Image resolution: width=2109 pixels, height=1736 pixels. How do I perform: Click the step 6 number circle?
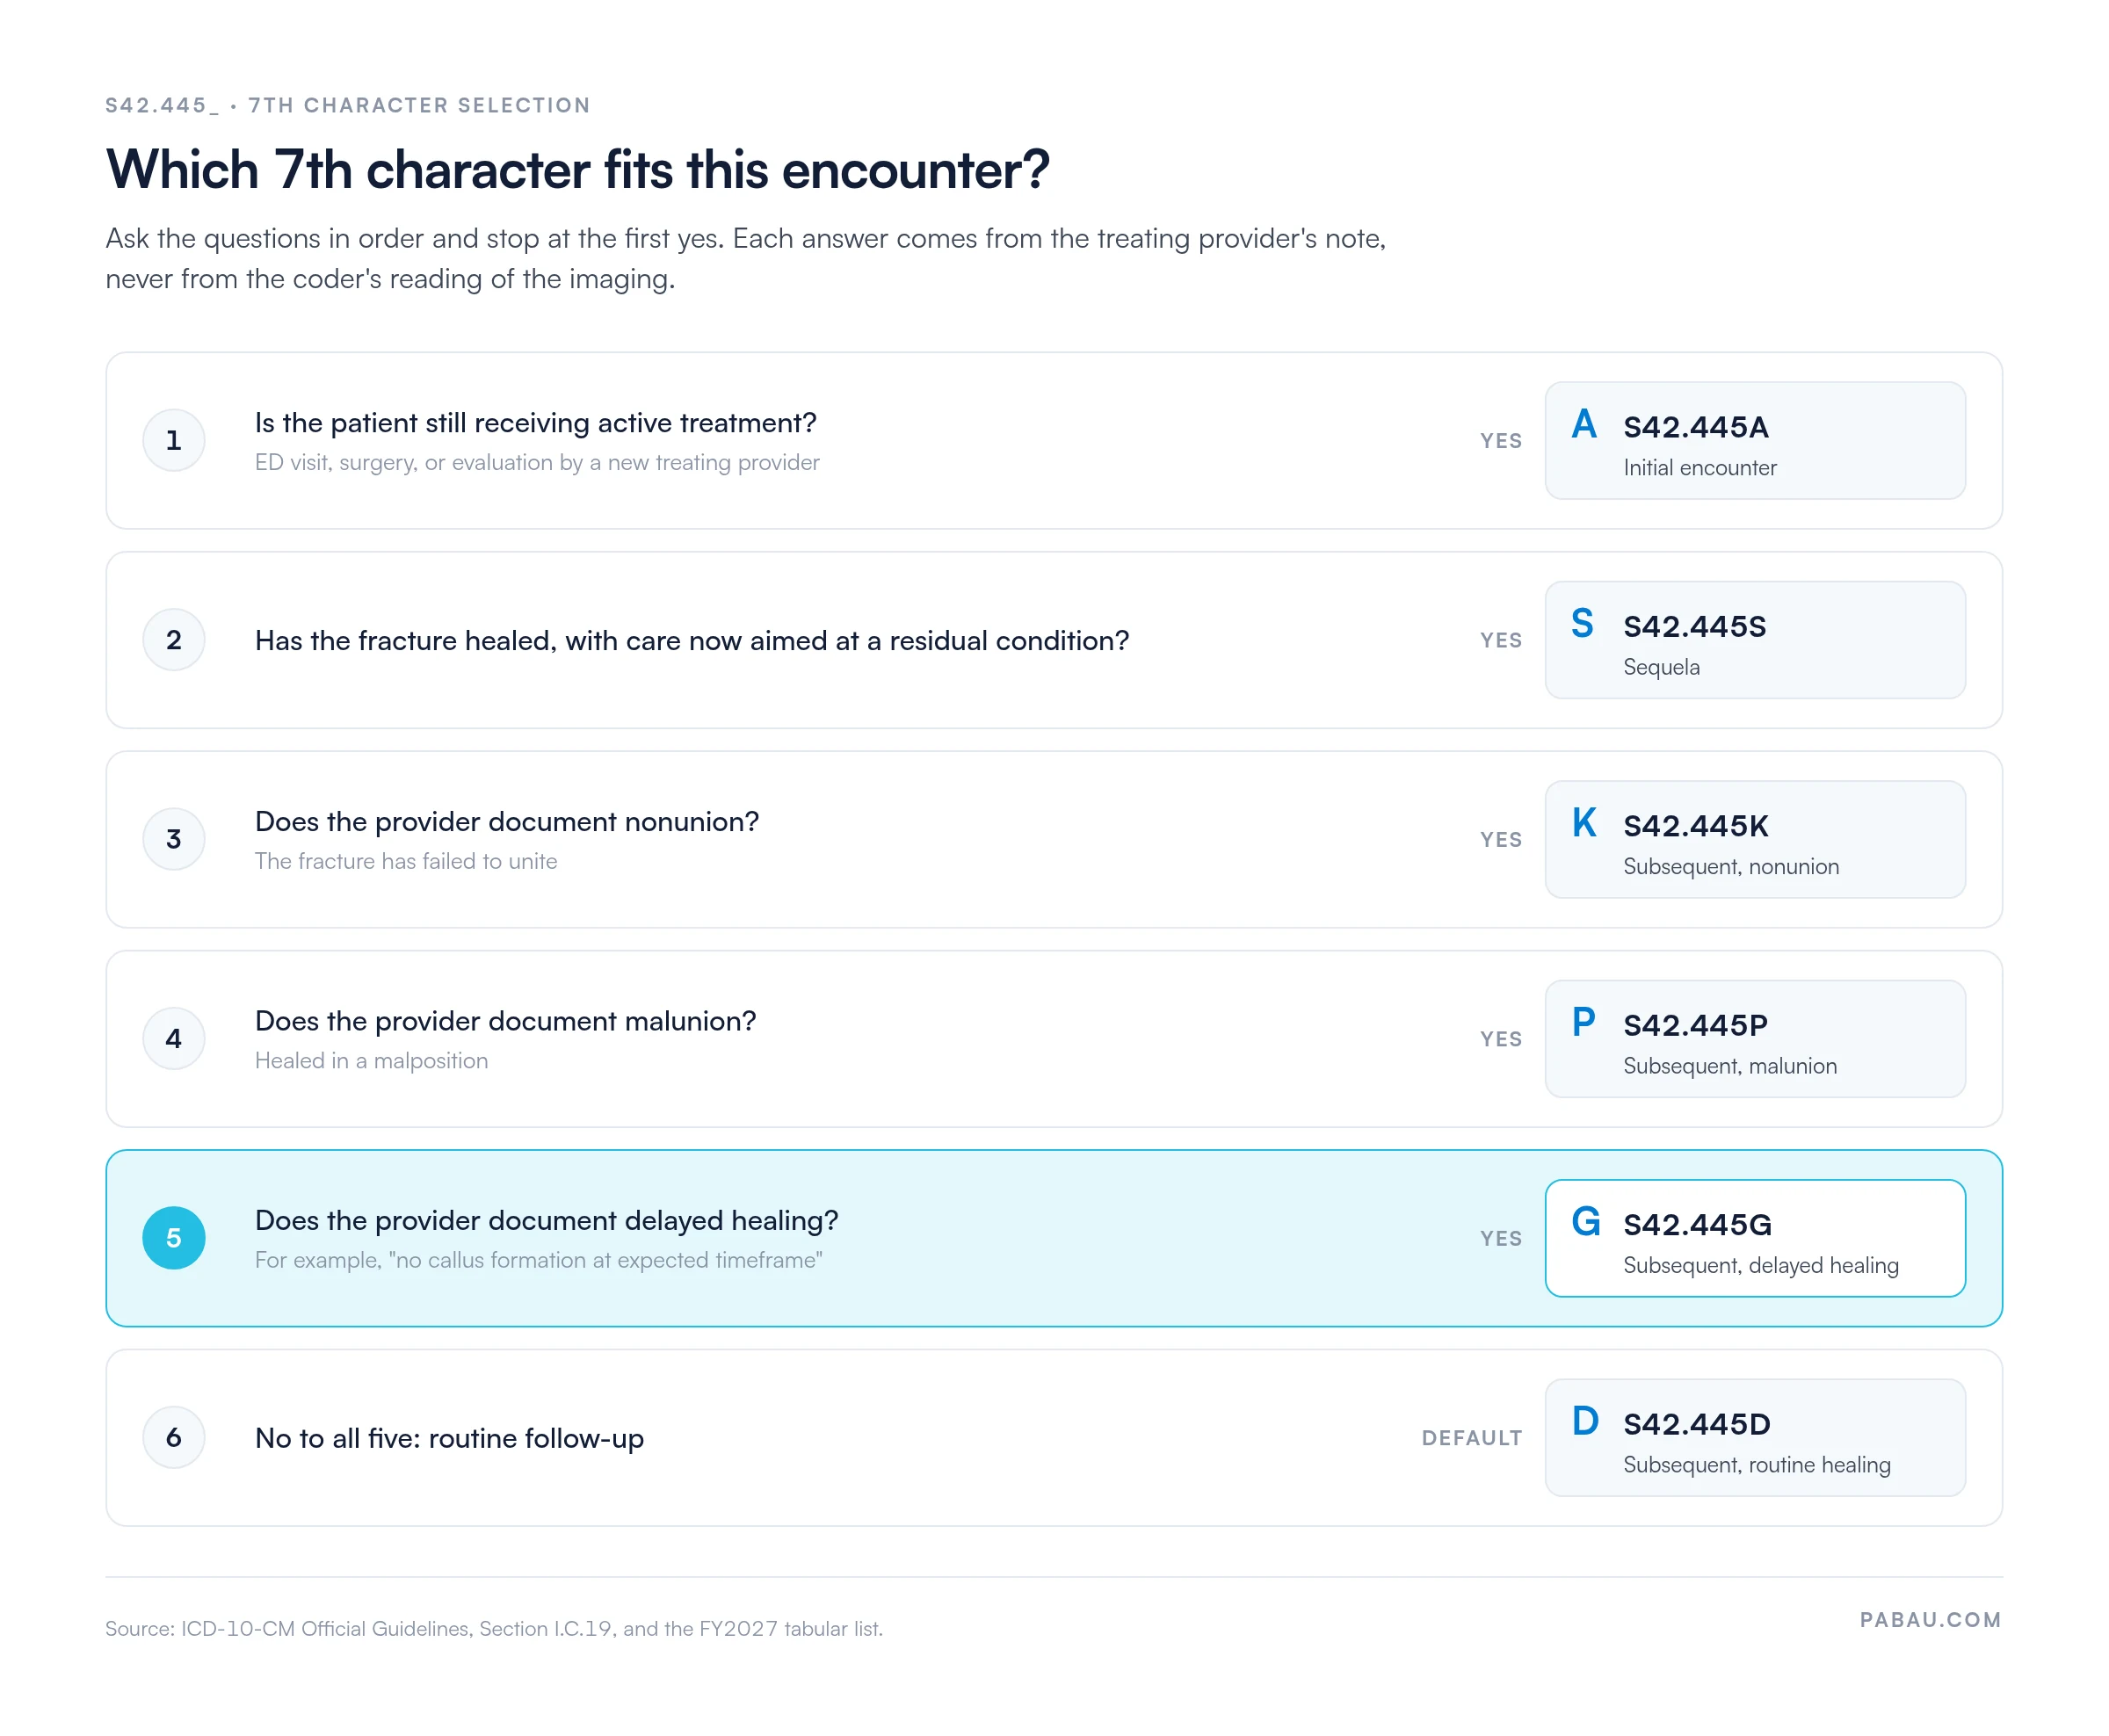(174, 1437)
